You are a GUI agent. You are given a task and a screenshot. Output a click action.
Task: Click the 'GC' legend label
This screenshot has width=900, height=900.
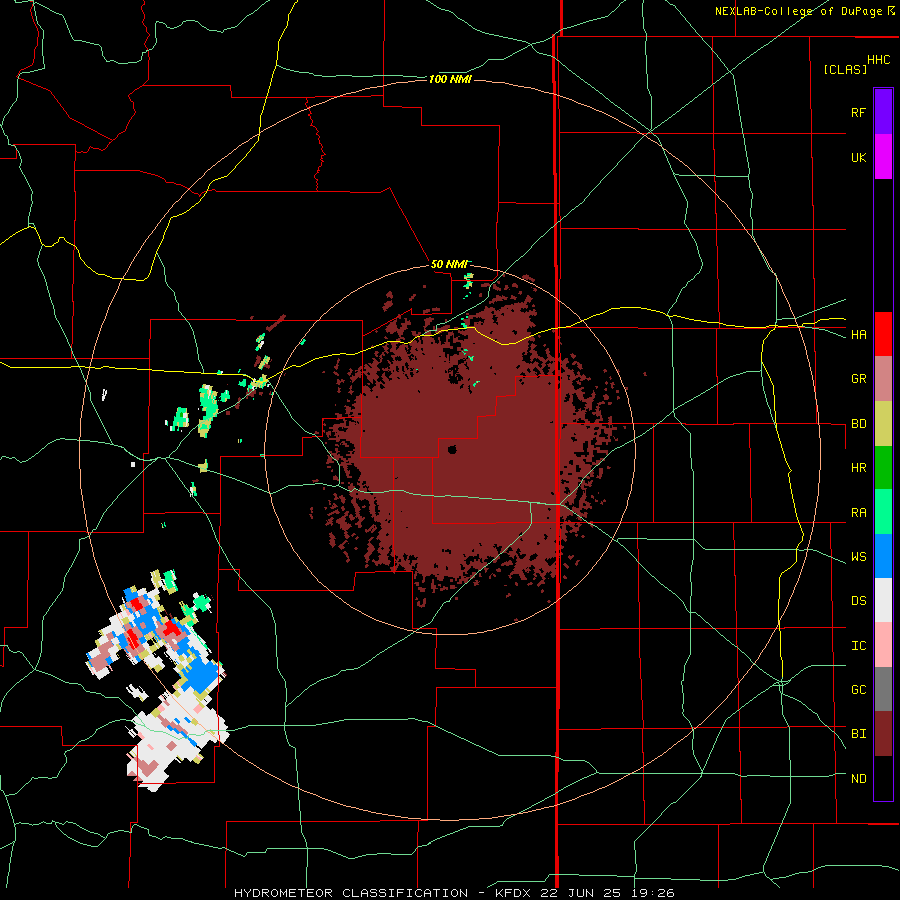tap(858, 690)
